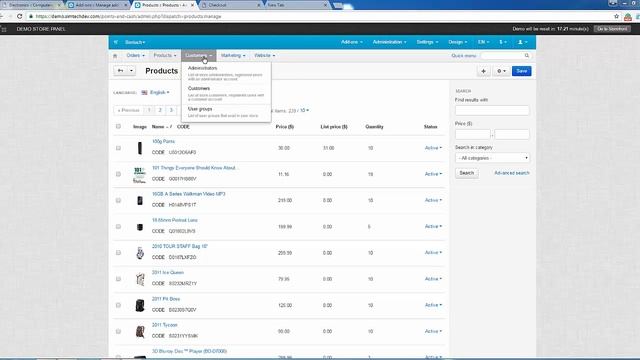Open the gear tools menu beside Save
The image size is (640, 360).
pos(501,71)
